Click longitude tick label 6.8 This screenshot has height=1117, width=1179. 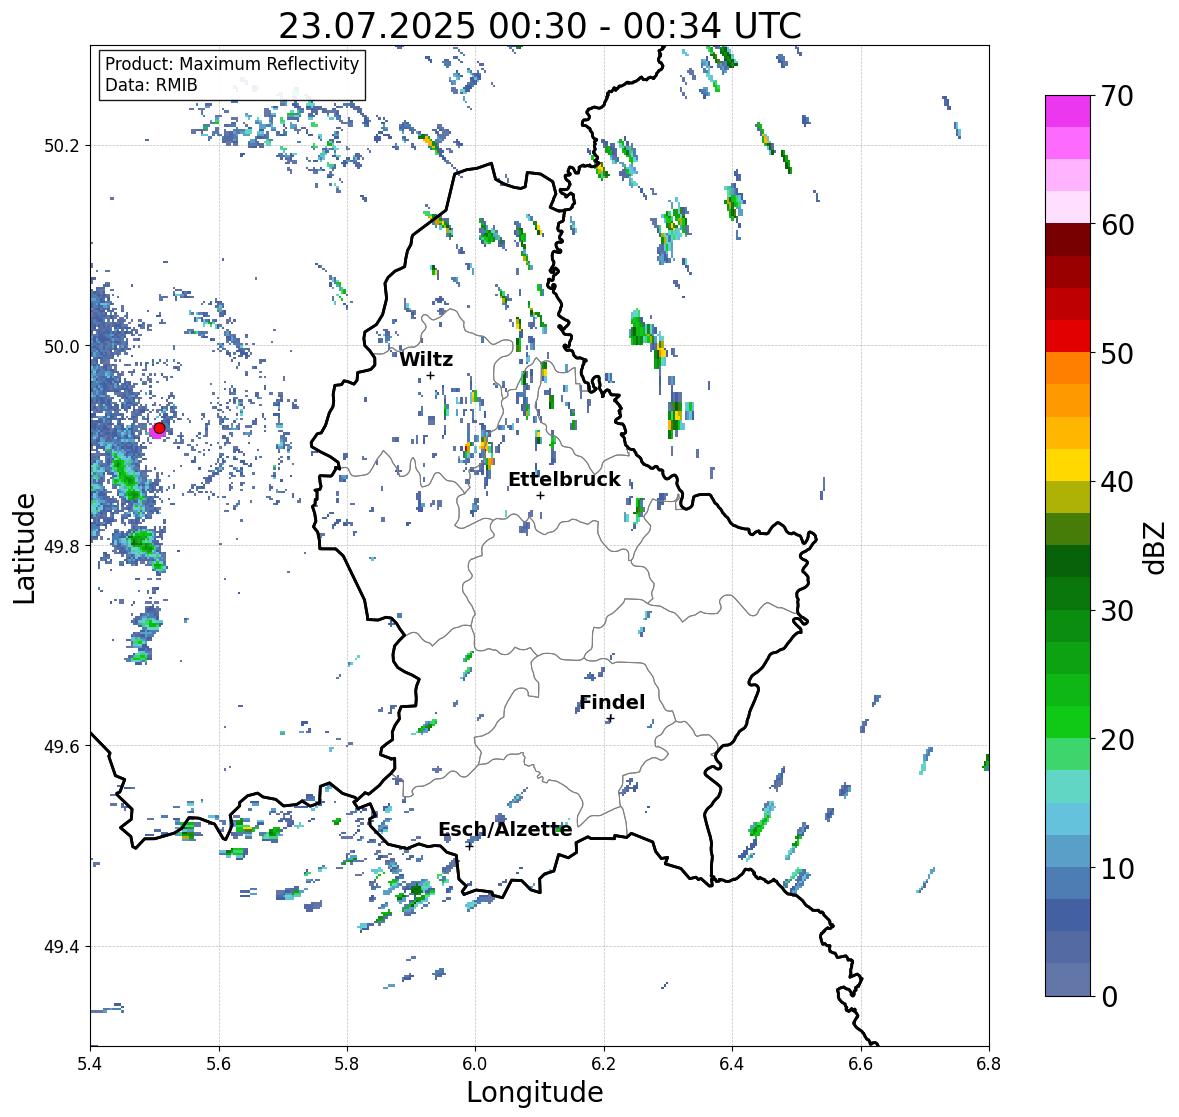(989, 1064)
